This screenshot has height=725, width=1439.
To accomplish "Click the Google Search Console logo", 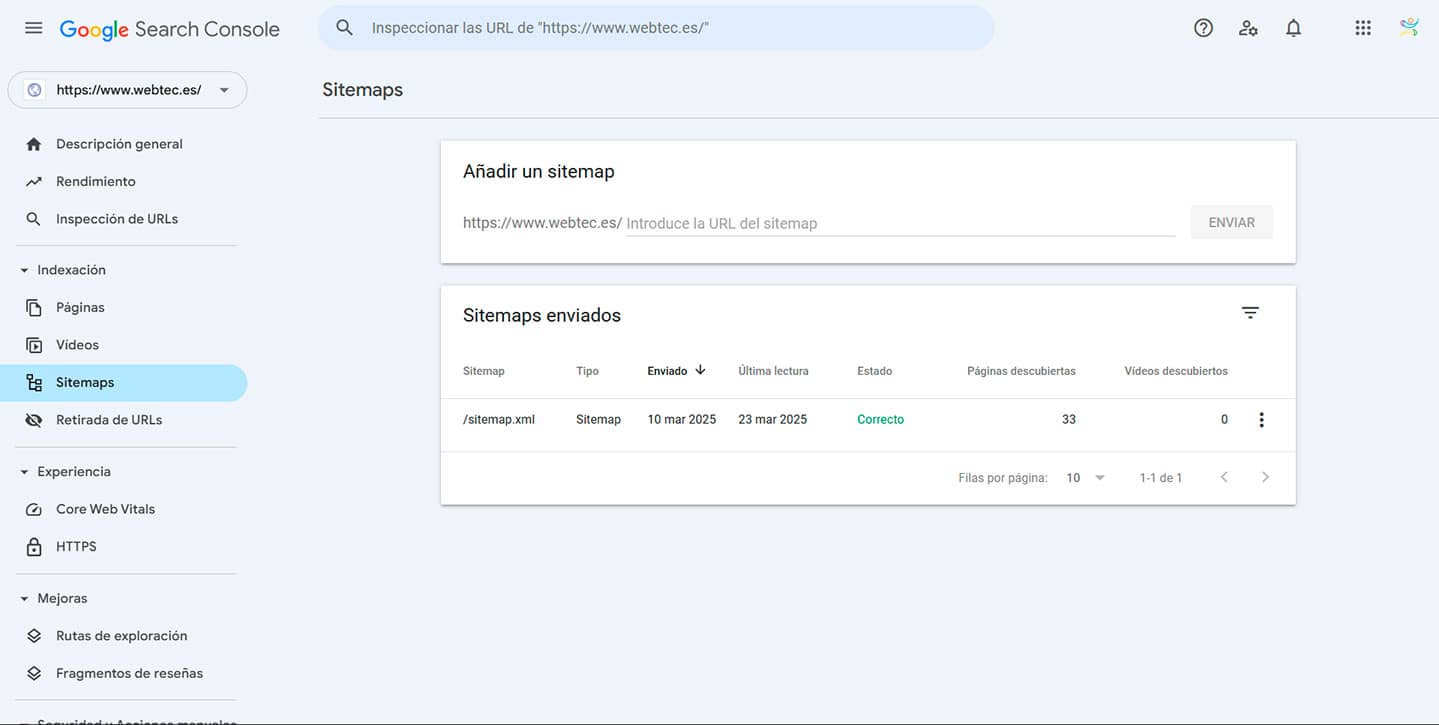I will tap(170, 29).
